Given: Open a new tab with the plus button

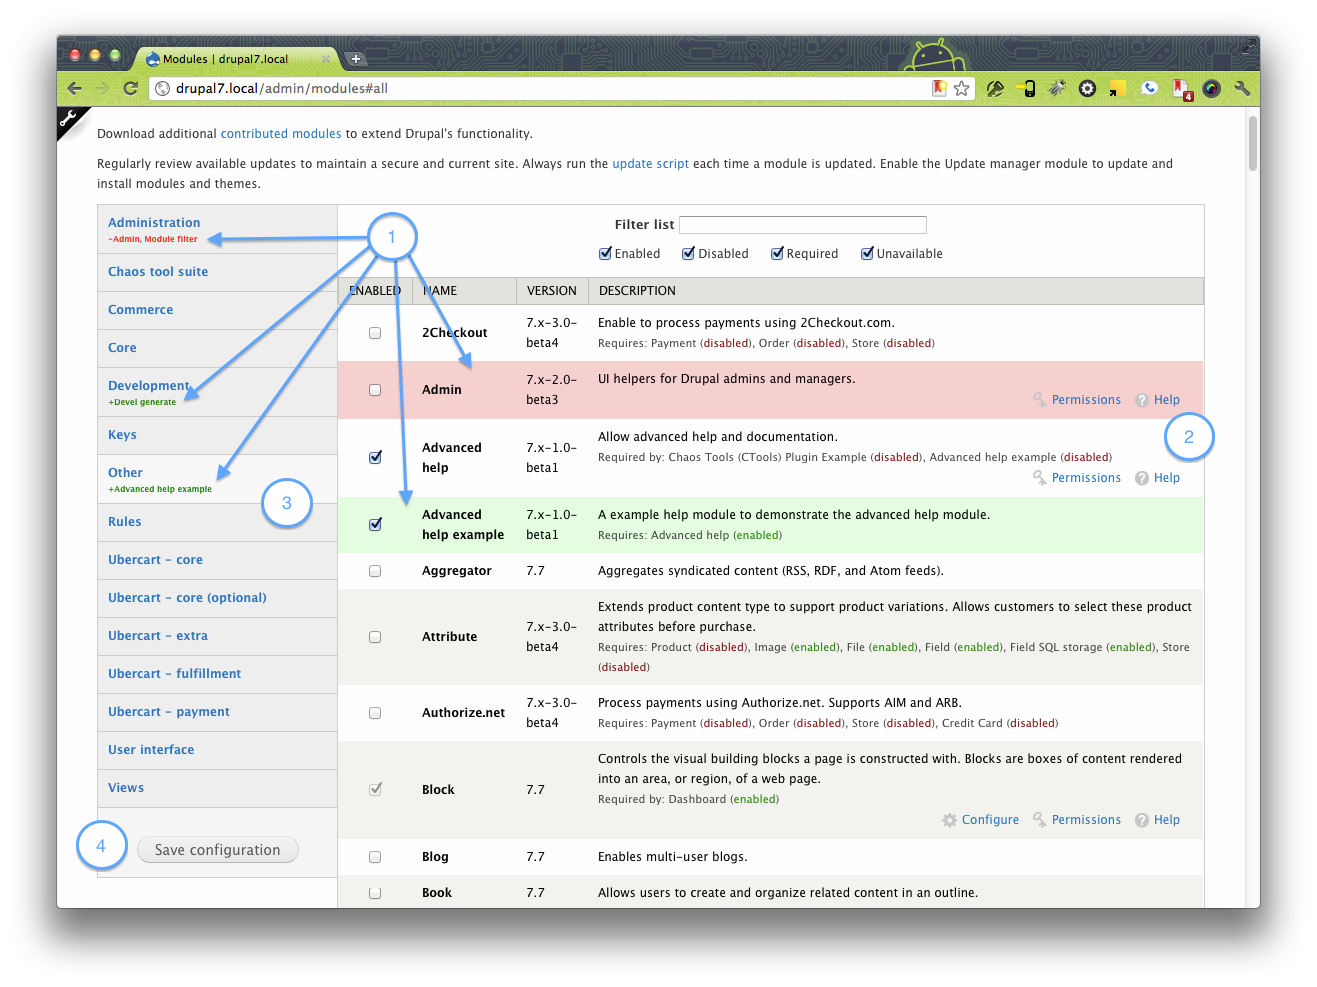Looking at the screenshot, I should (x=355, y=59).
